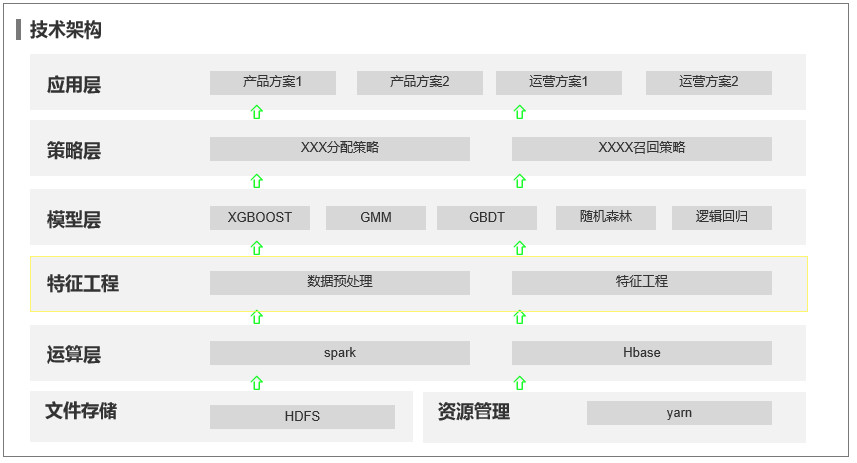This screenshot has width=857, height=463.
Task: Select the 随机森林 box
Action: [x=606, y=217]
